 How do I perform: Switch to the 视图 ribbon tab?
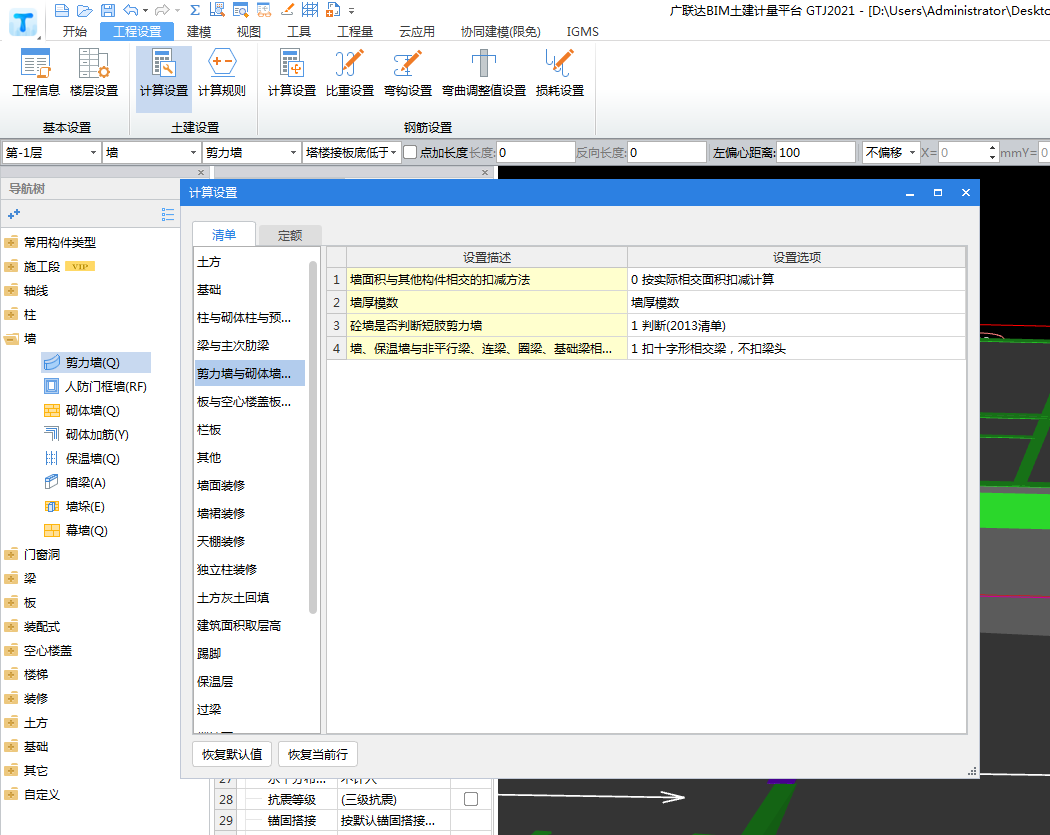click(248, 31)
